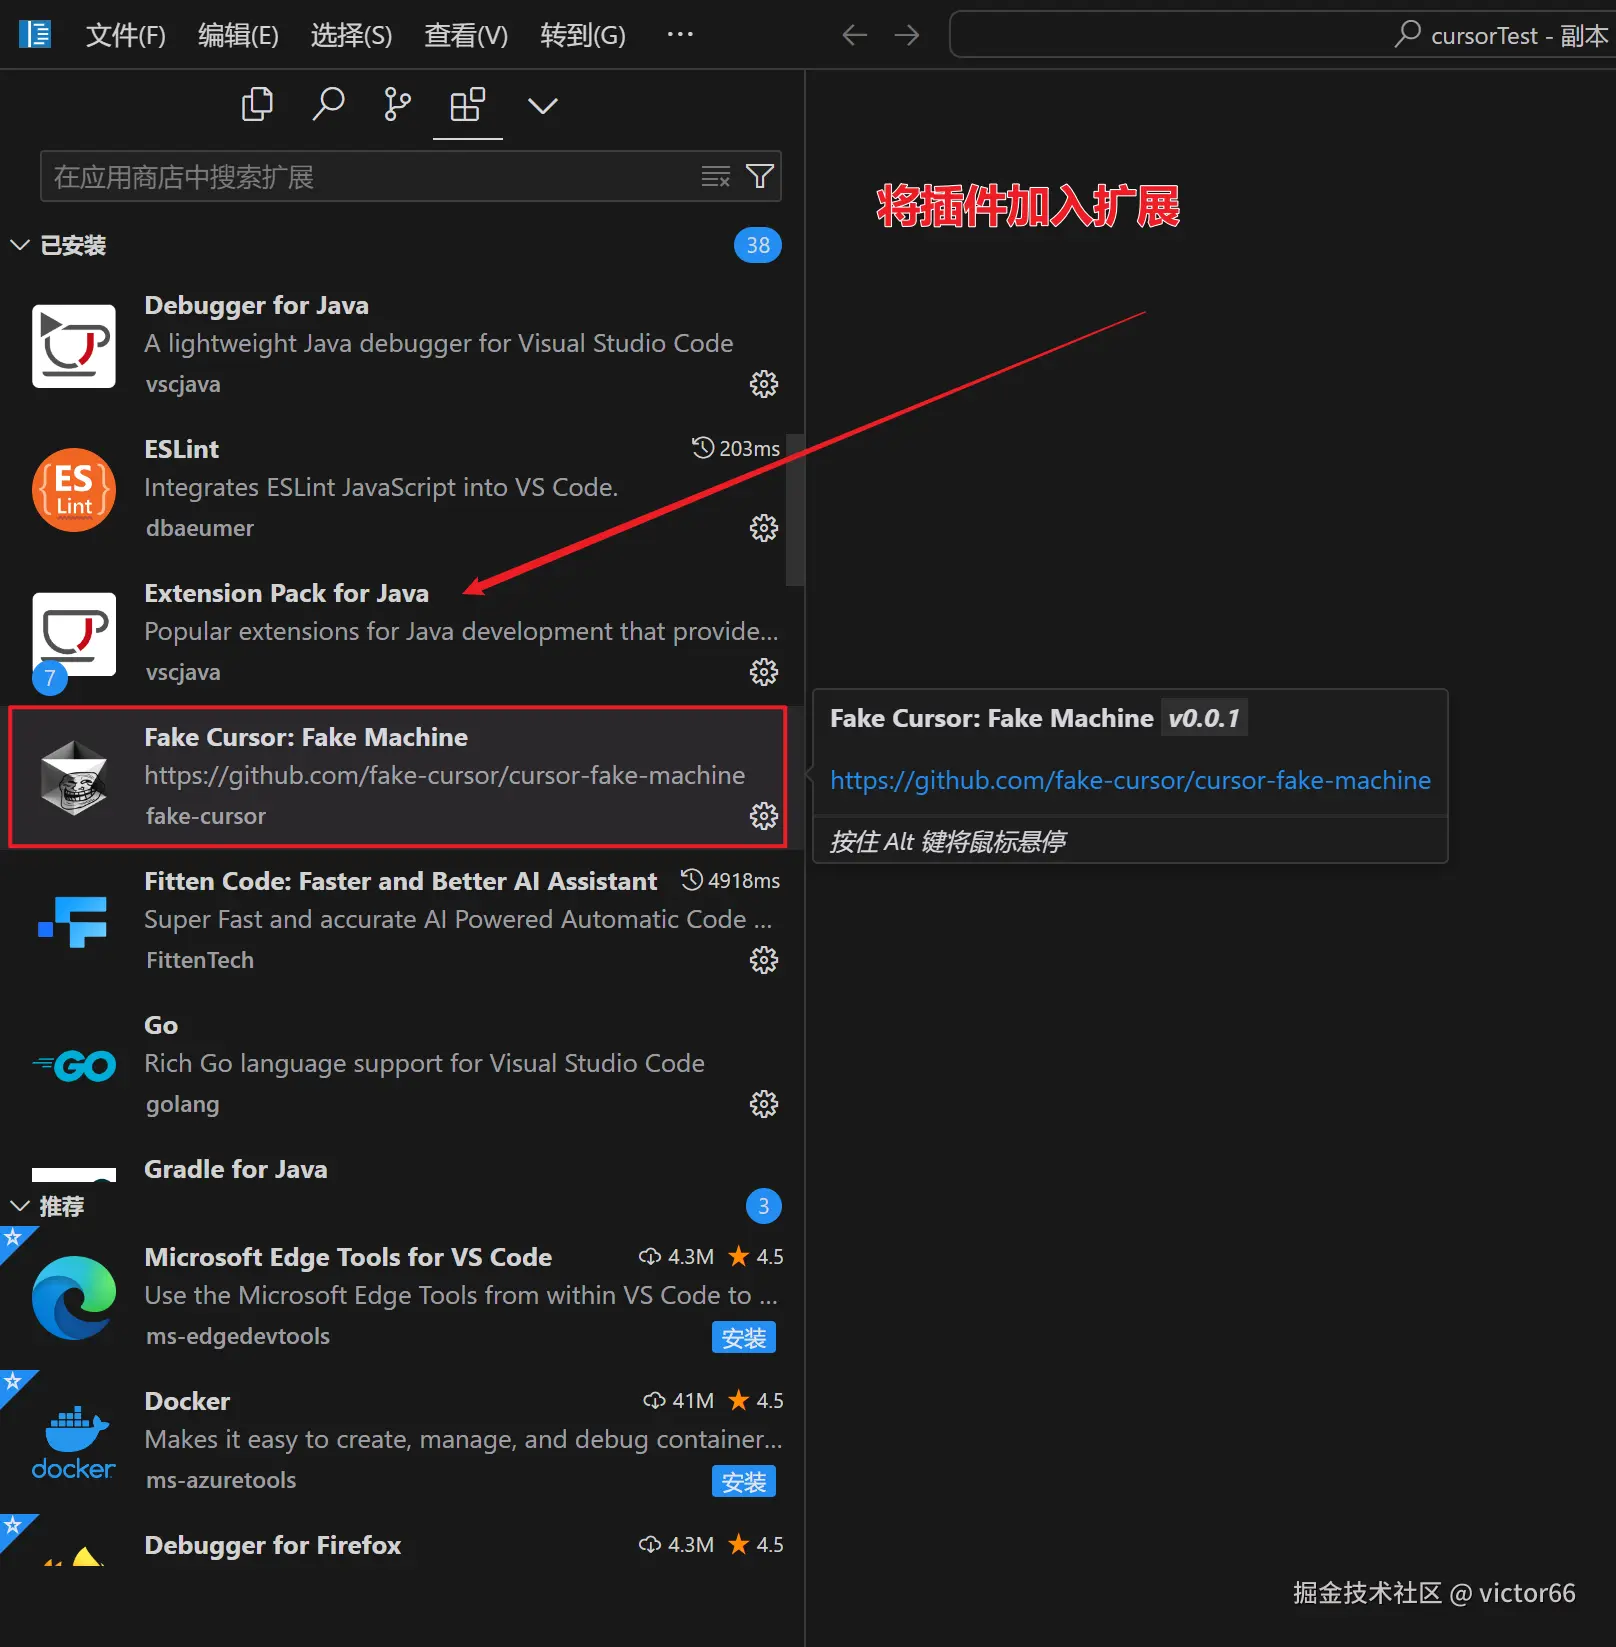Open the GitHub link in hover tooltip
The height and width of the screenshot is (1647, 1616).
1130,780
